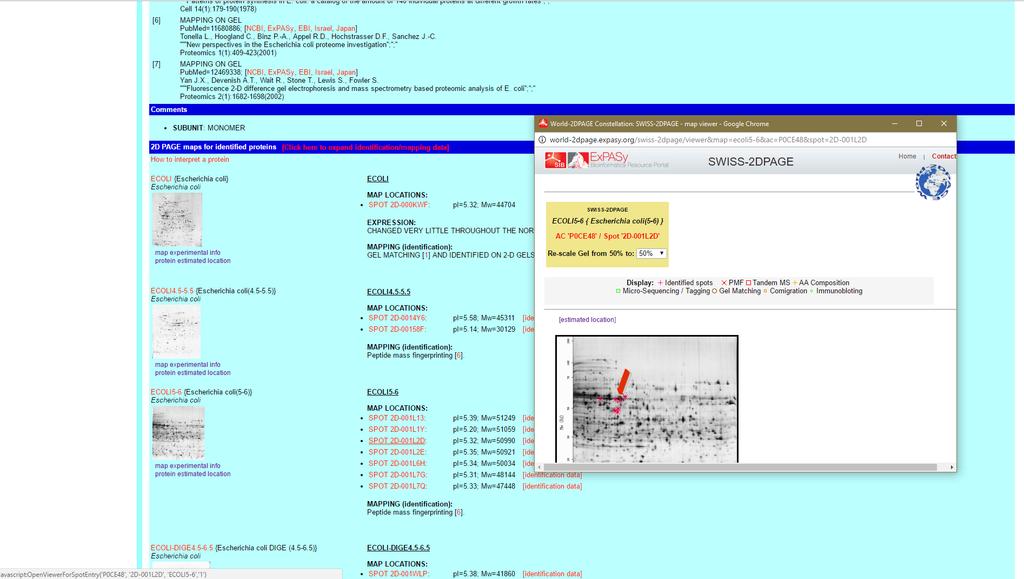Open SPOT 2D-00158F link
1024x579 pixels.
click(398, 330)
